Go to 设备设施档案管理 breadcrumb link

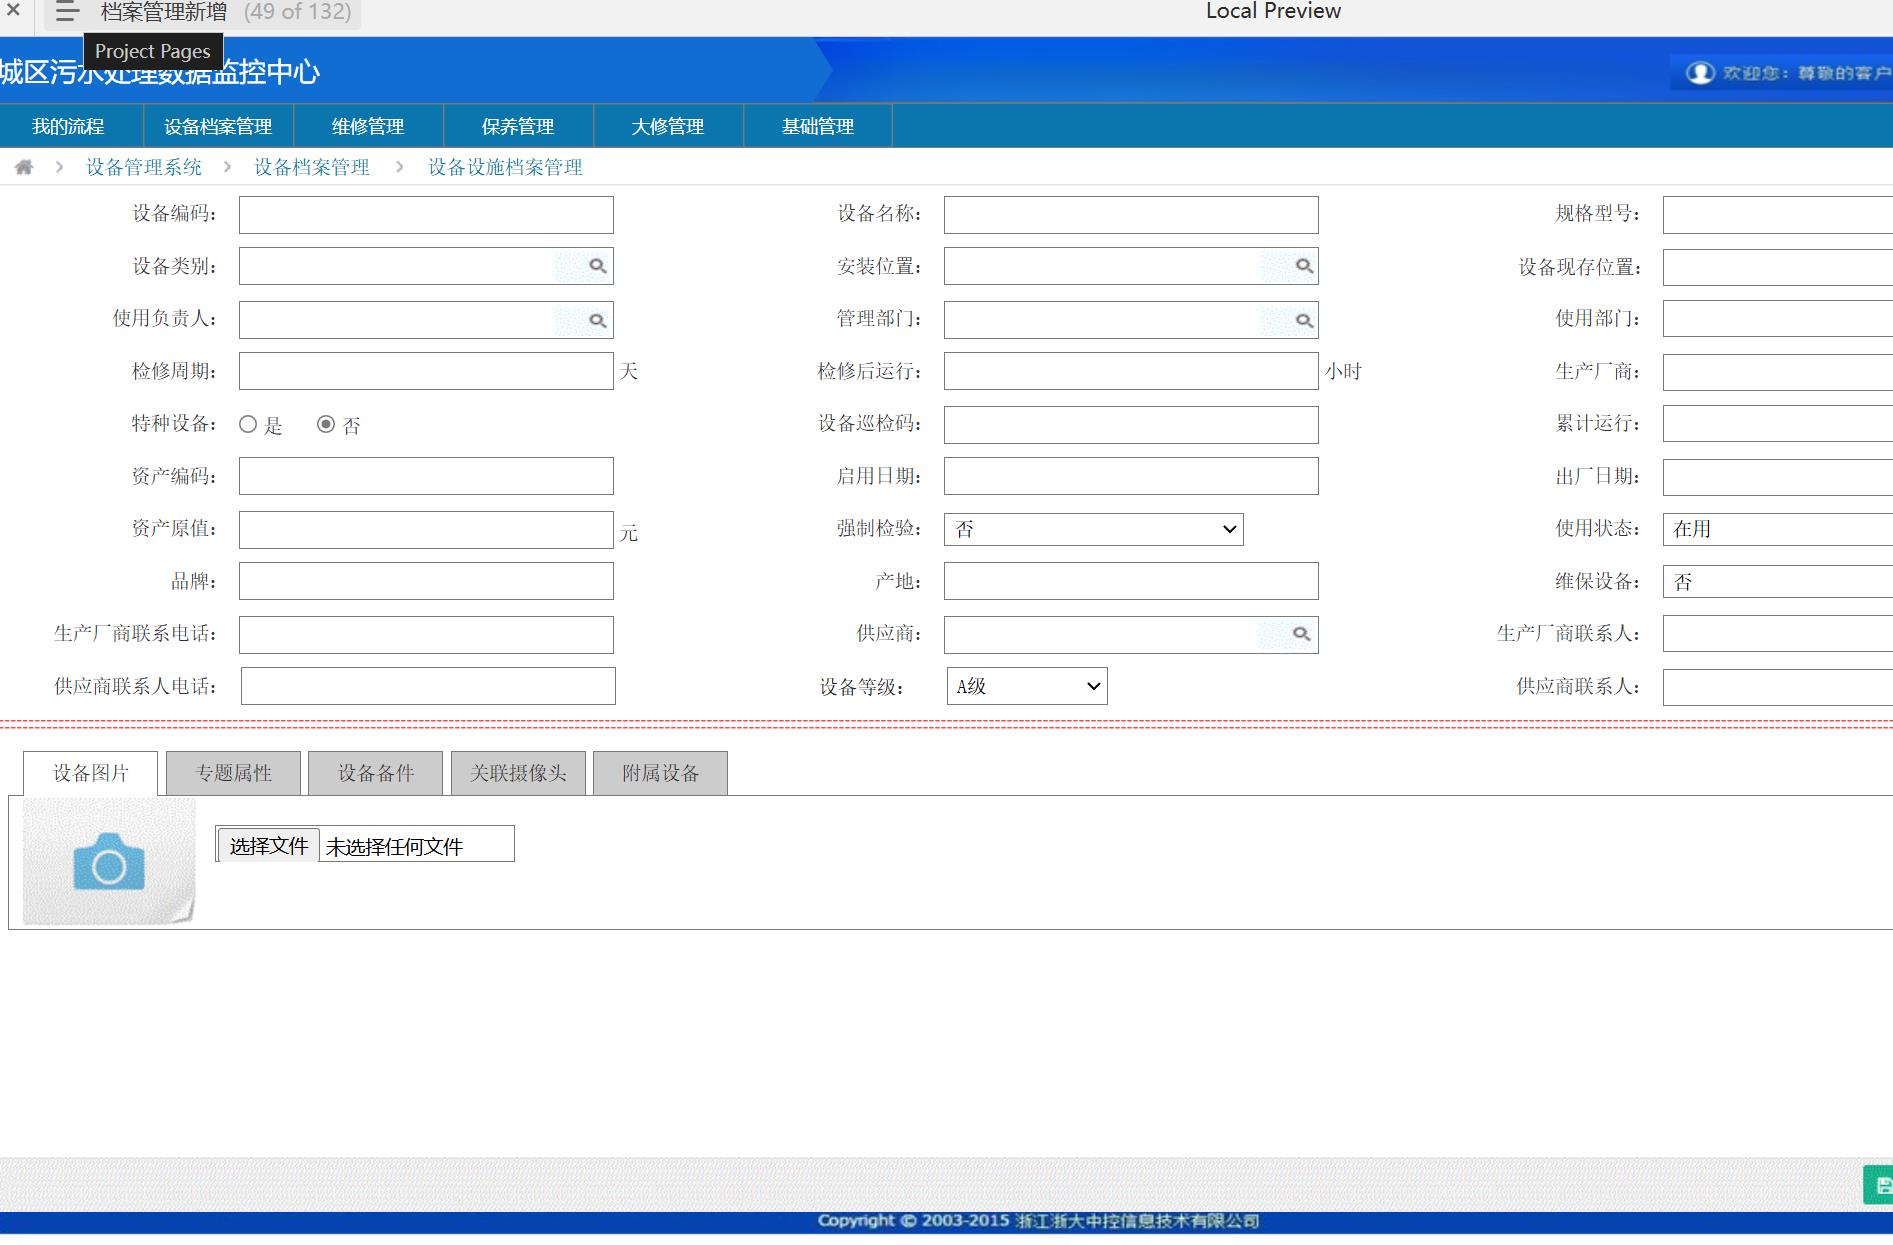[505, 167]
